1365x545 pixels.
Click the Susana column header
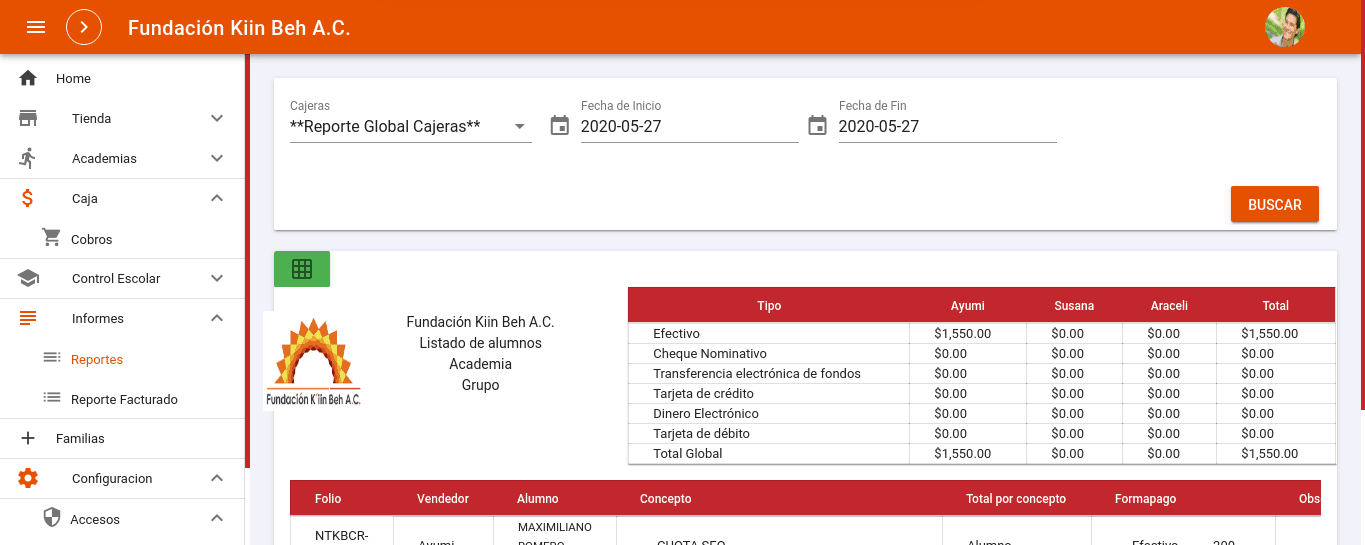click(1074, 306)
